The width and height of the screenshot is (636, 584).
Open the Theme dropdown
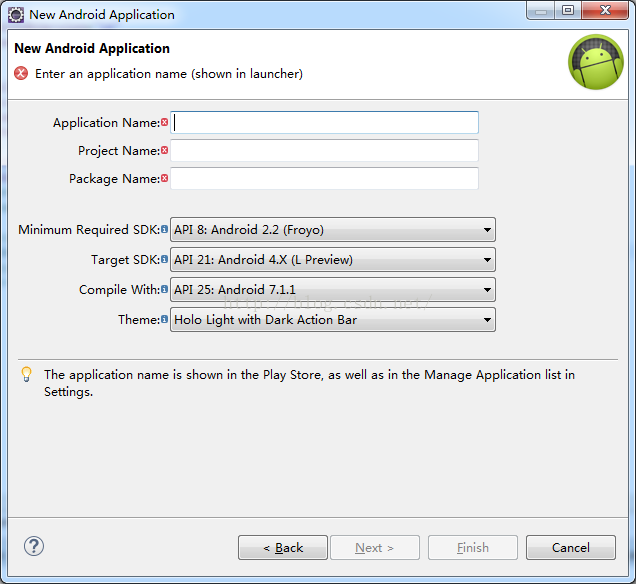click(x=333, y=320)
